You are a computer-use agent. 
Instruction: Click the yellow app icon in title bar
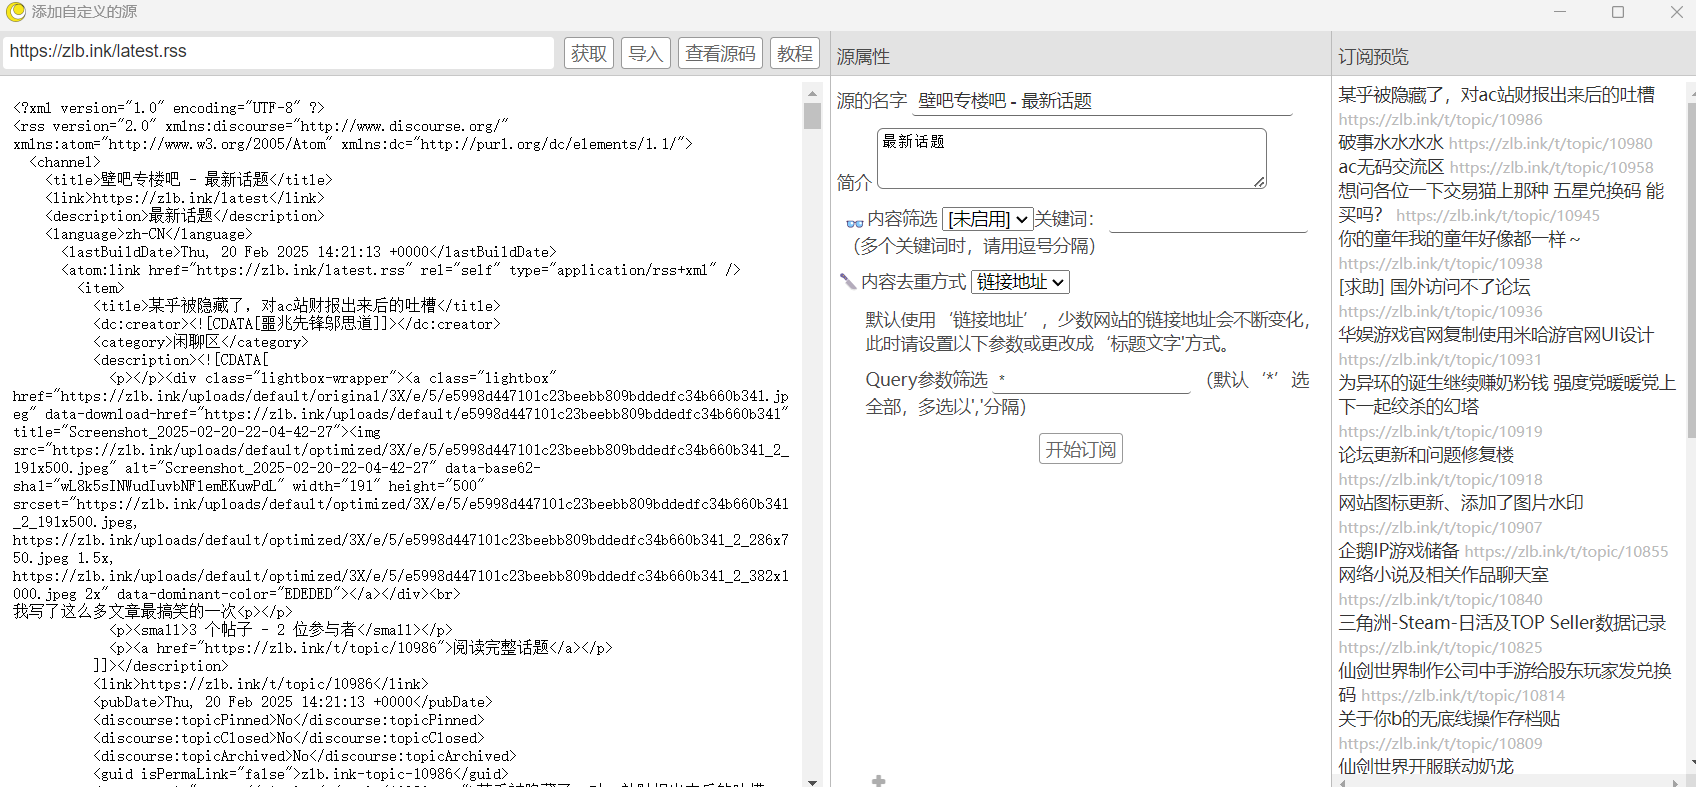[15, 12]
